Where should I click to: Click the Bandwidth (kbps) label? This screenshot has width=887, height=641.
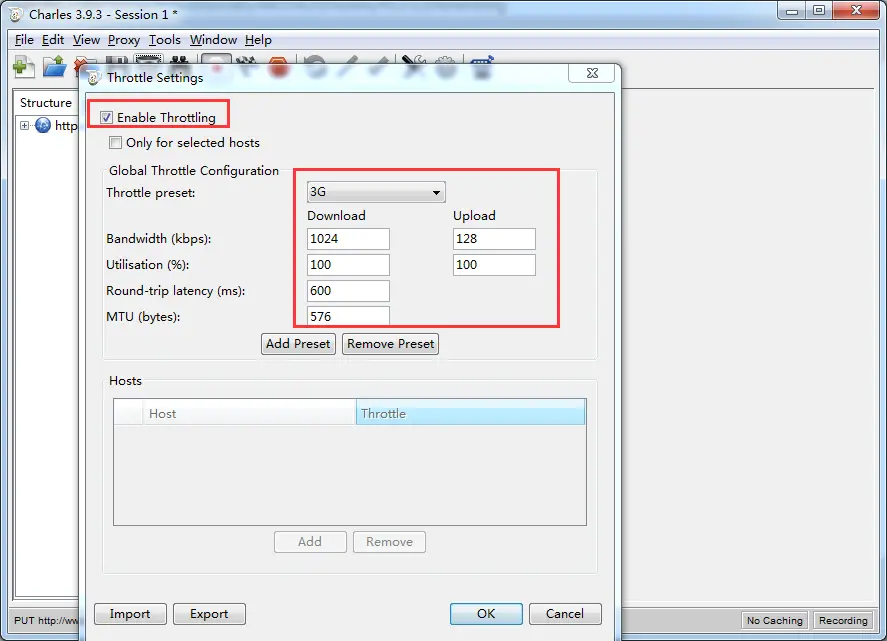point(159,239)
